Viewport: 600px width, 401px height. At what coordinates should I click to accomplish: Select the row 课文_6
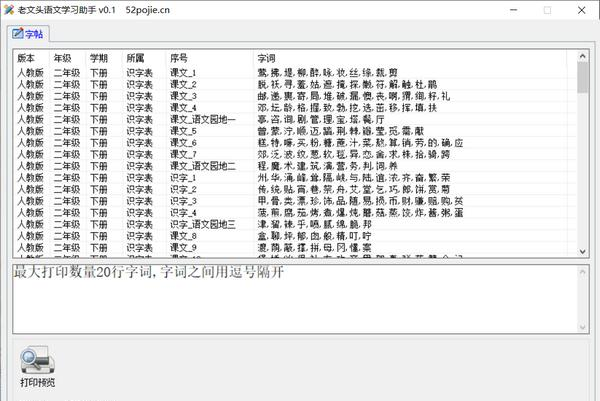click(295, 142)
